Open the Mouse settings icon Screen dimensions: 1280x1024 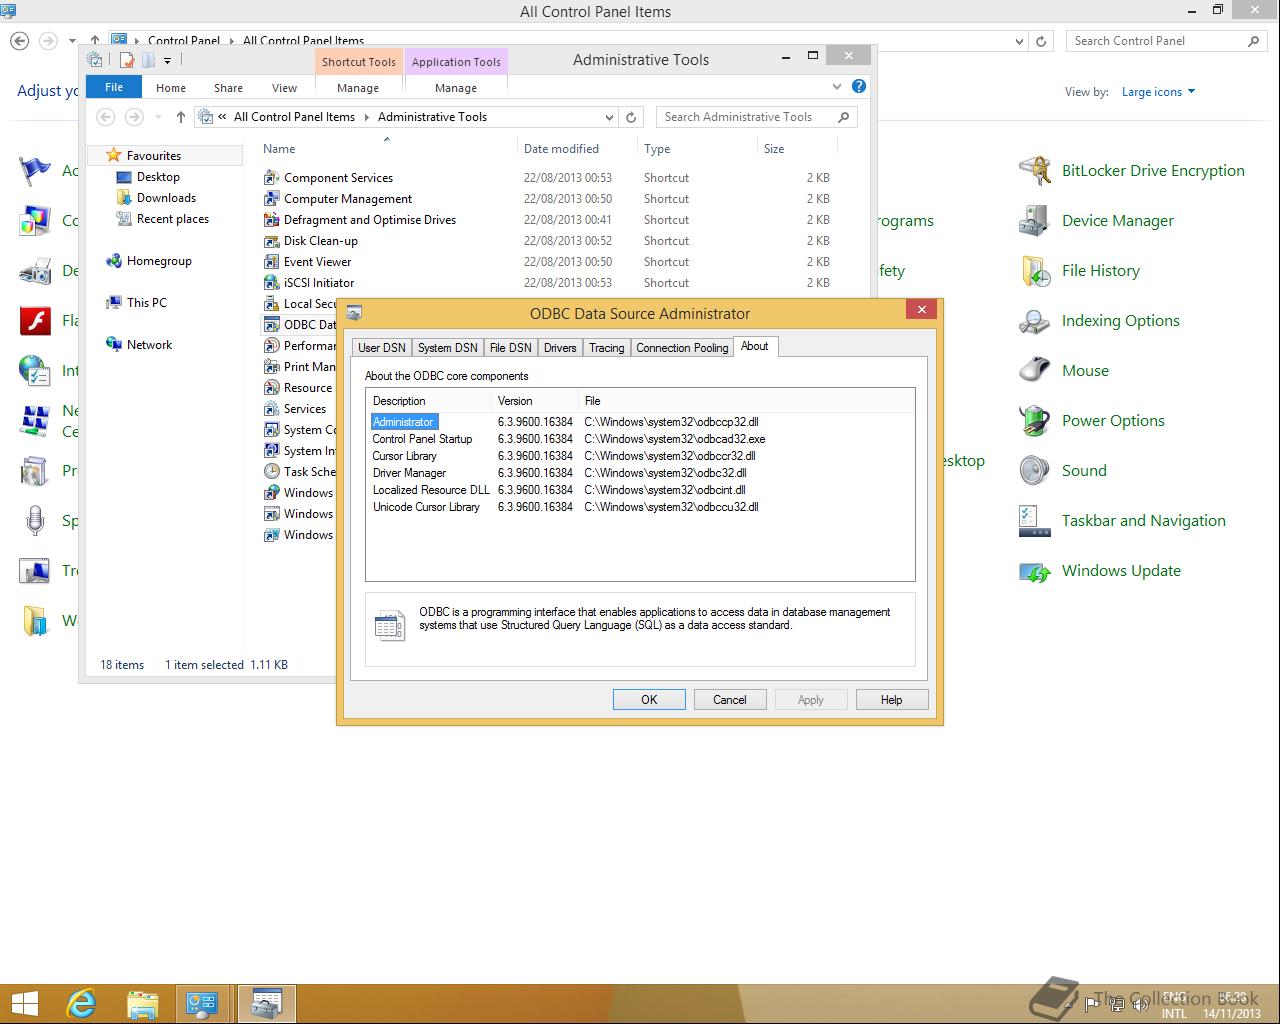1035,371
